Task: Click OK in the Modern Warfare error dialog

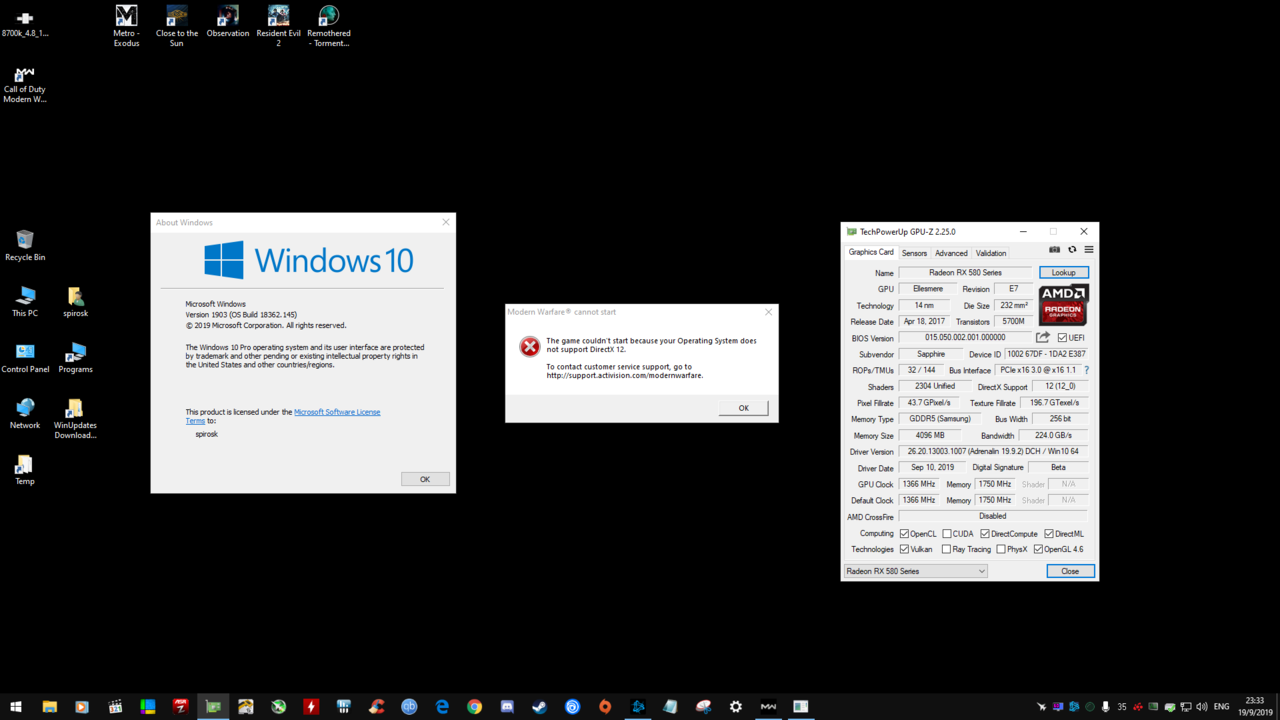Action: pos(743,408)
